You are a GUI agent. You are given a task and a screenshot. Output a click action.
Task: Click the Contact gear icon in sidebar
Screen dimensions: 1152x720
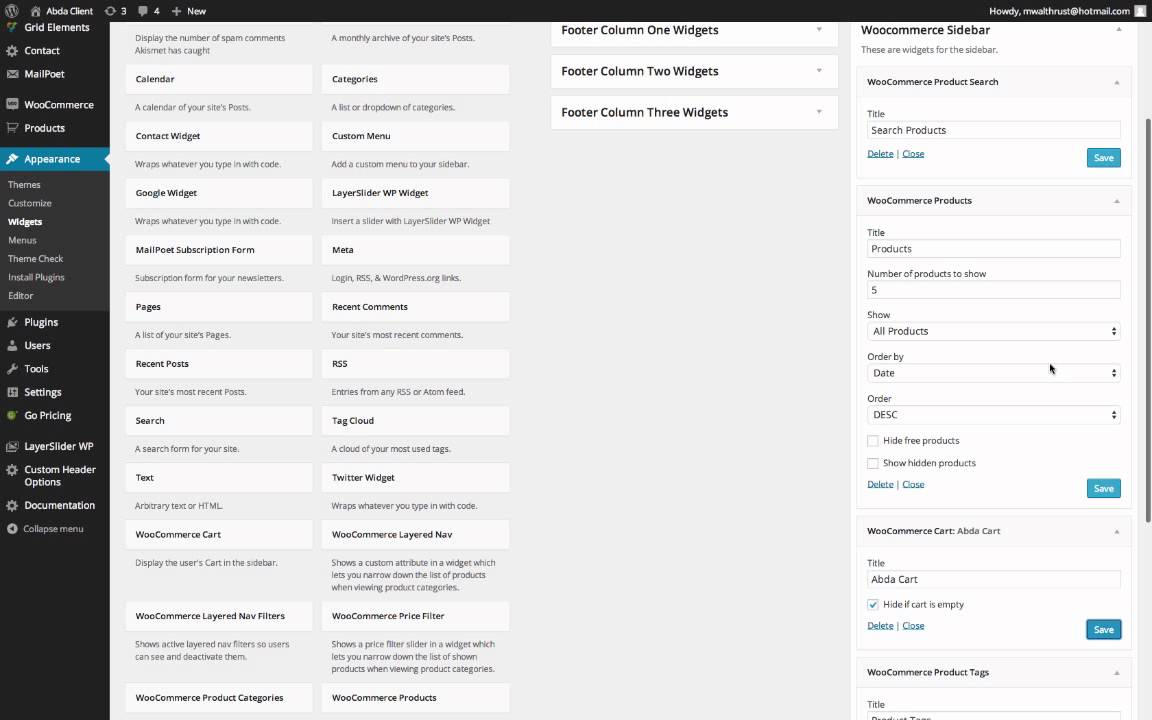(x=12, y=51)
